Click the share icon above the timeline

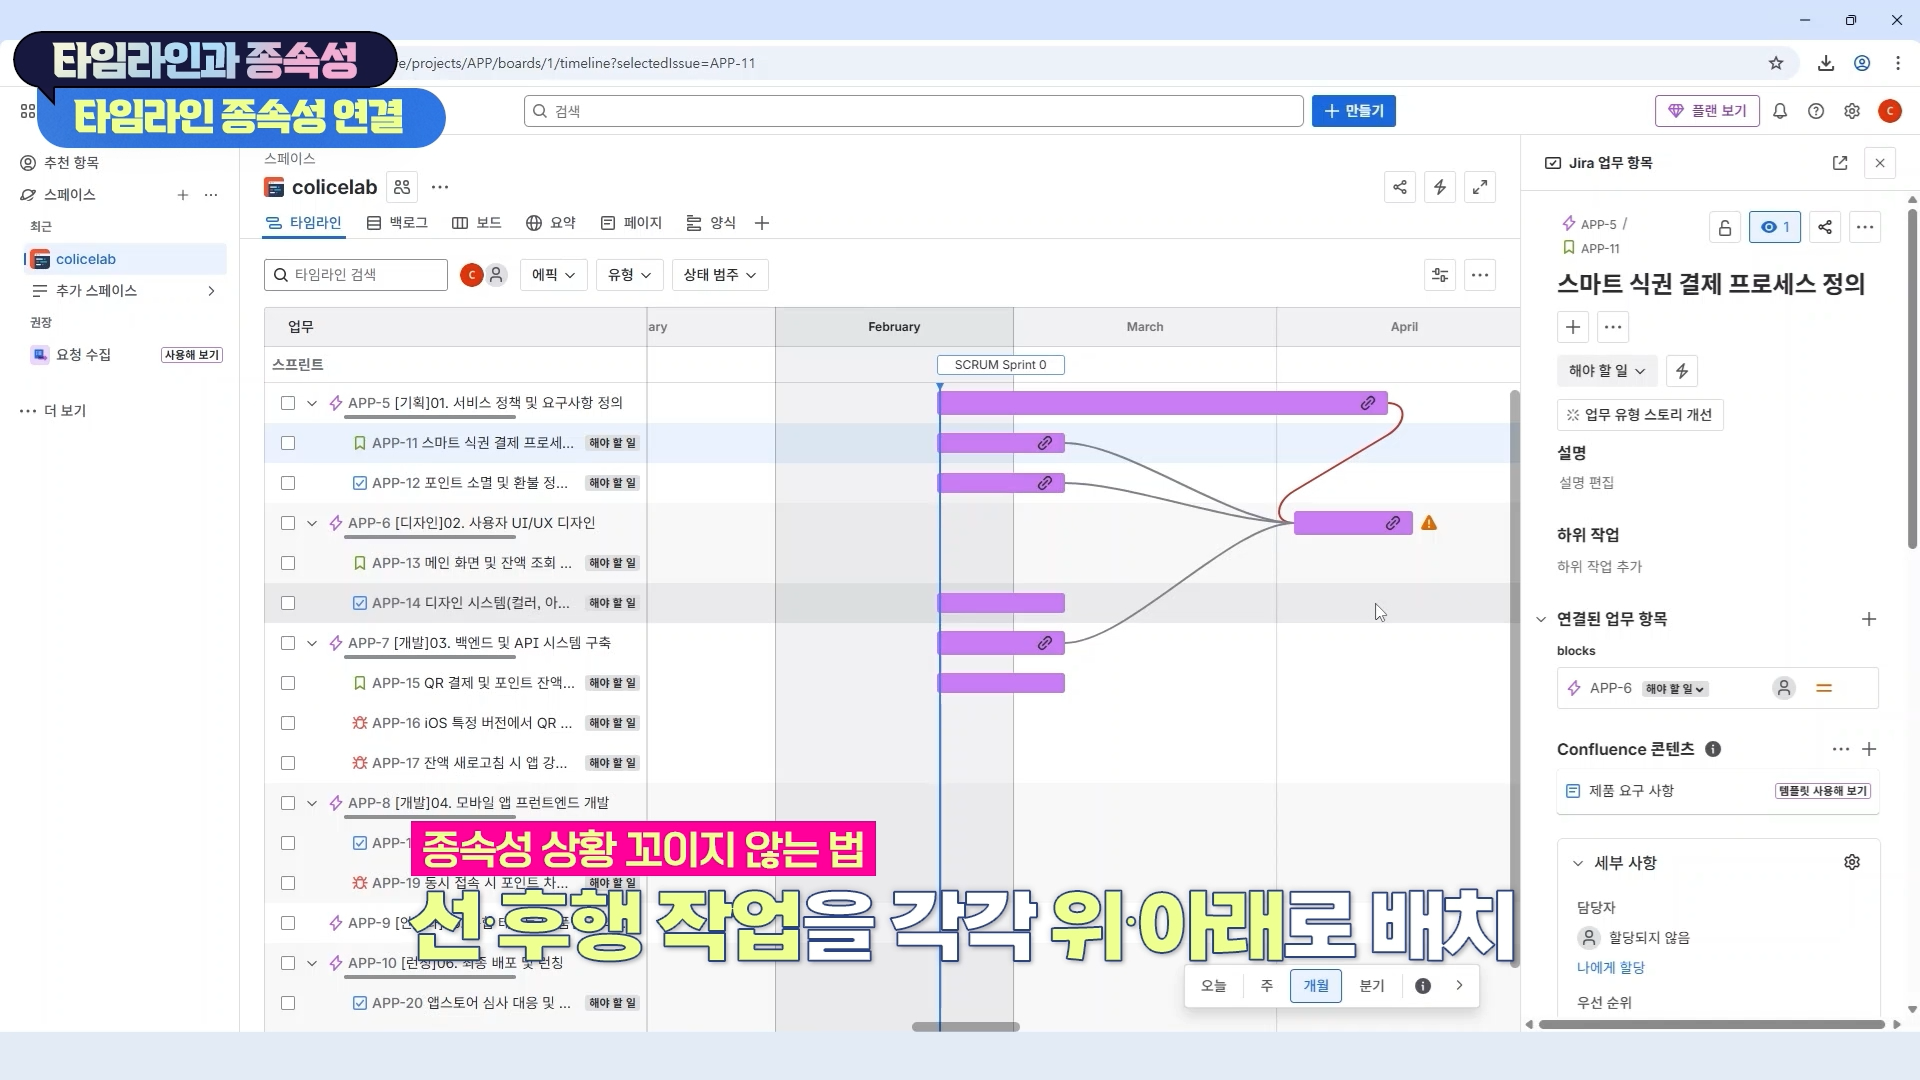(x=1400, y=187)
